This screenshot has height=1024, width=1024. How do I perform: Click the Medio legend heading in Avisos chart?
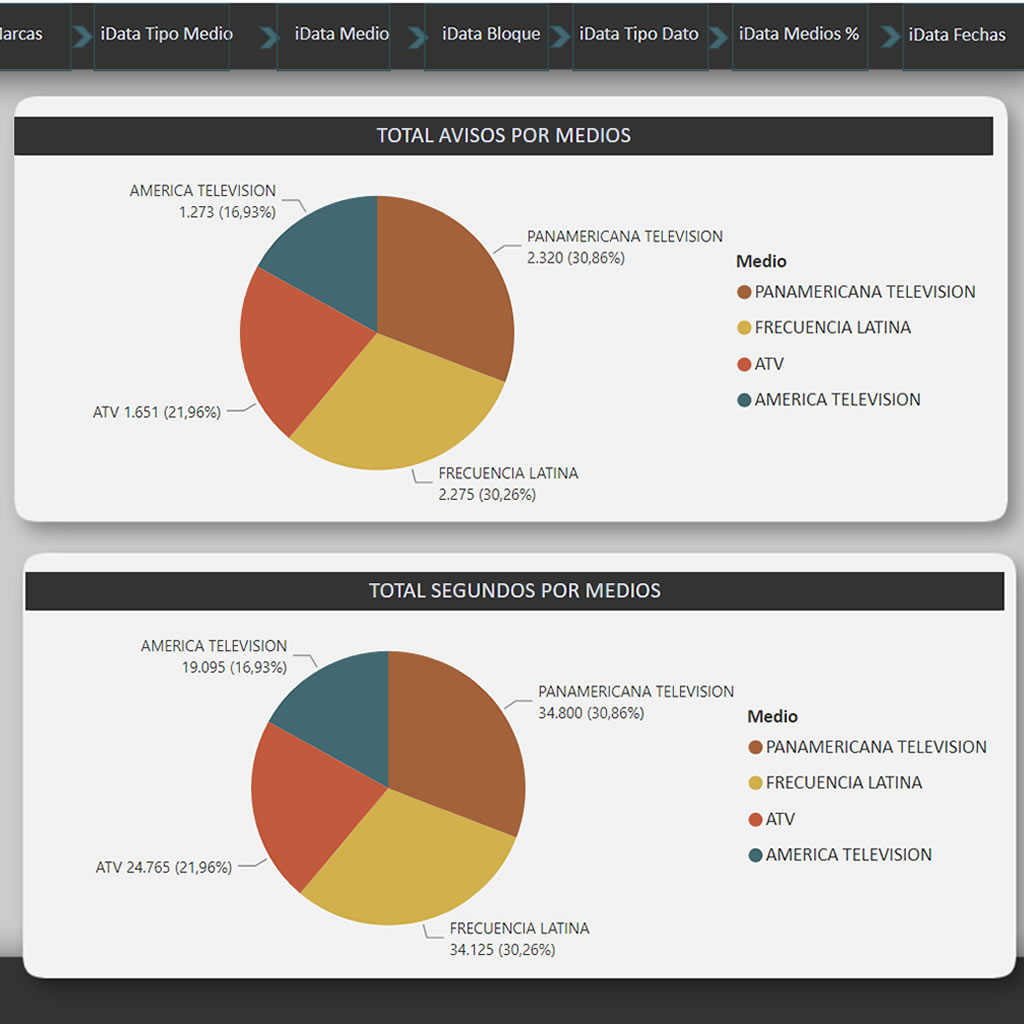coord(761,262)
